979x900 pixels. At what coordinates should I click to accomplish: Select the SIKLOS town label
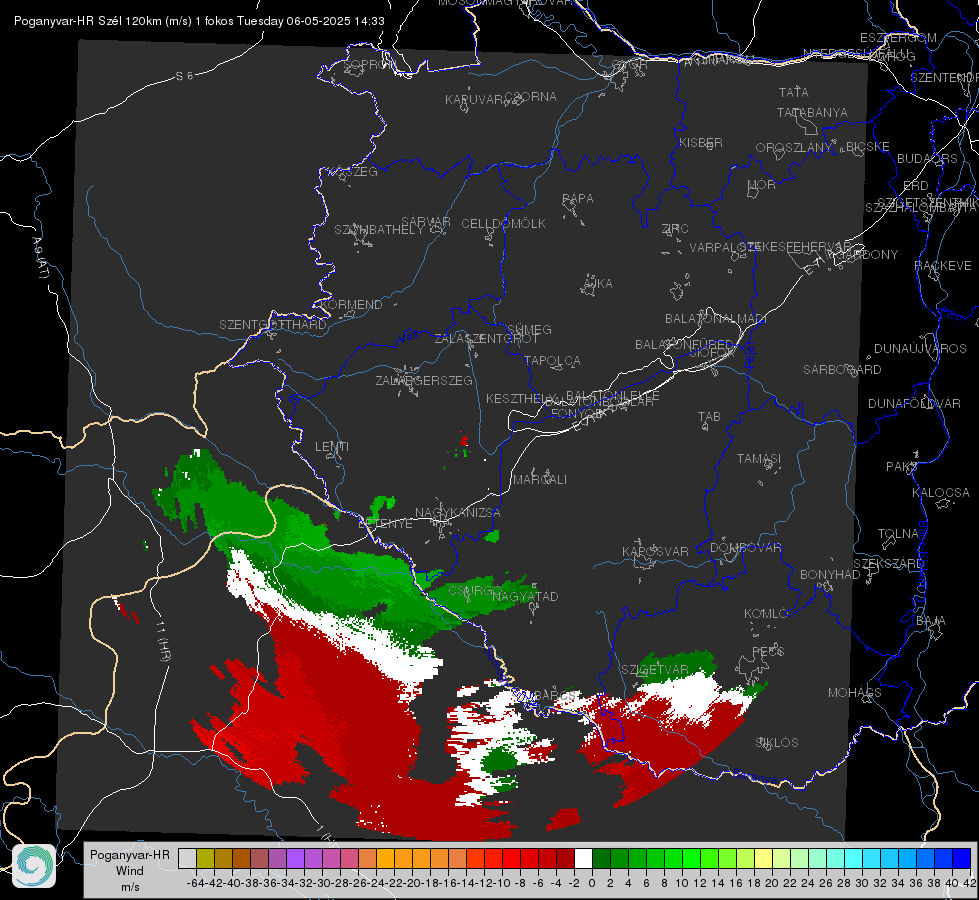[x=777, y=743]
